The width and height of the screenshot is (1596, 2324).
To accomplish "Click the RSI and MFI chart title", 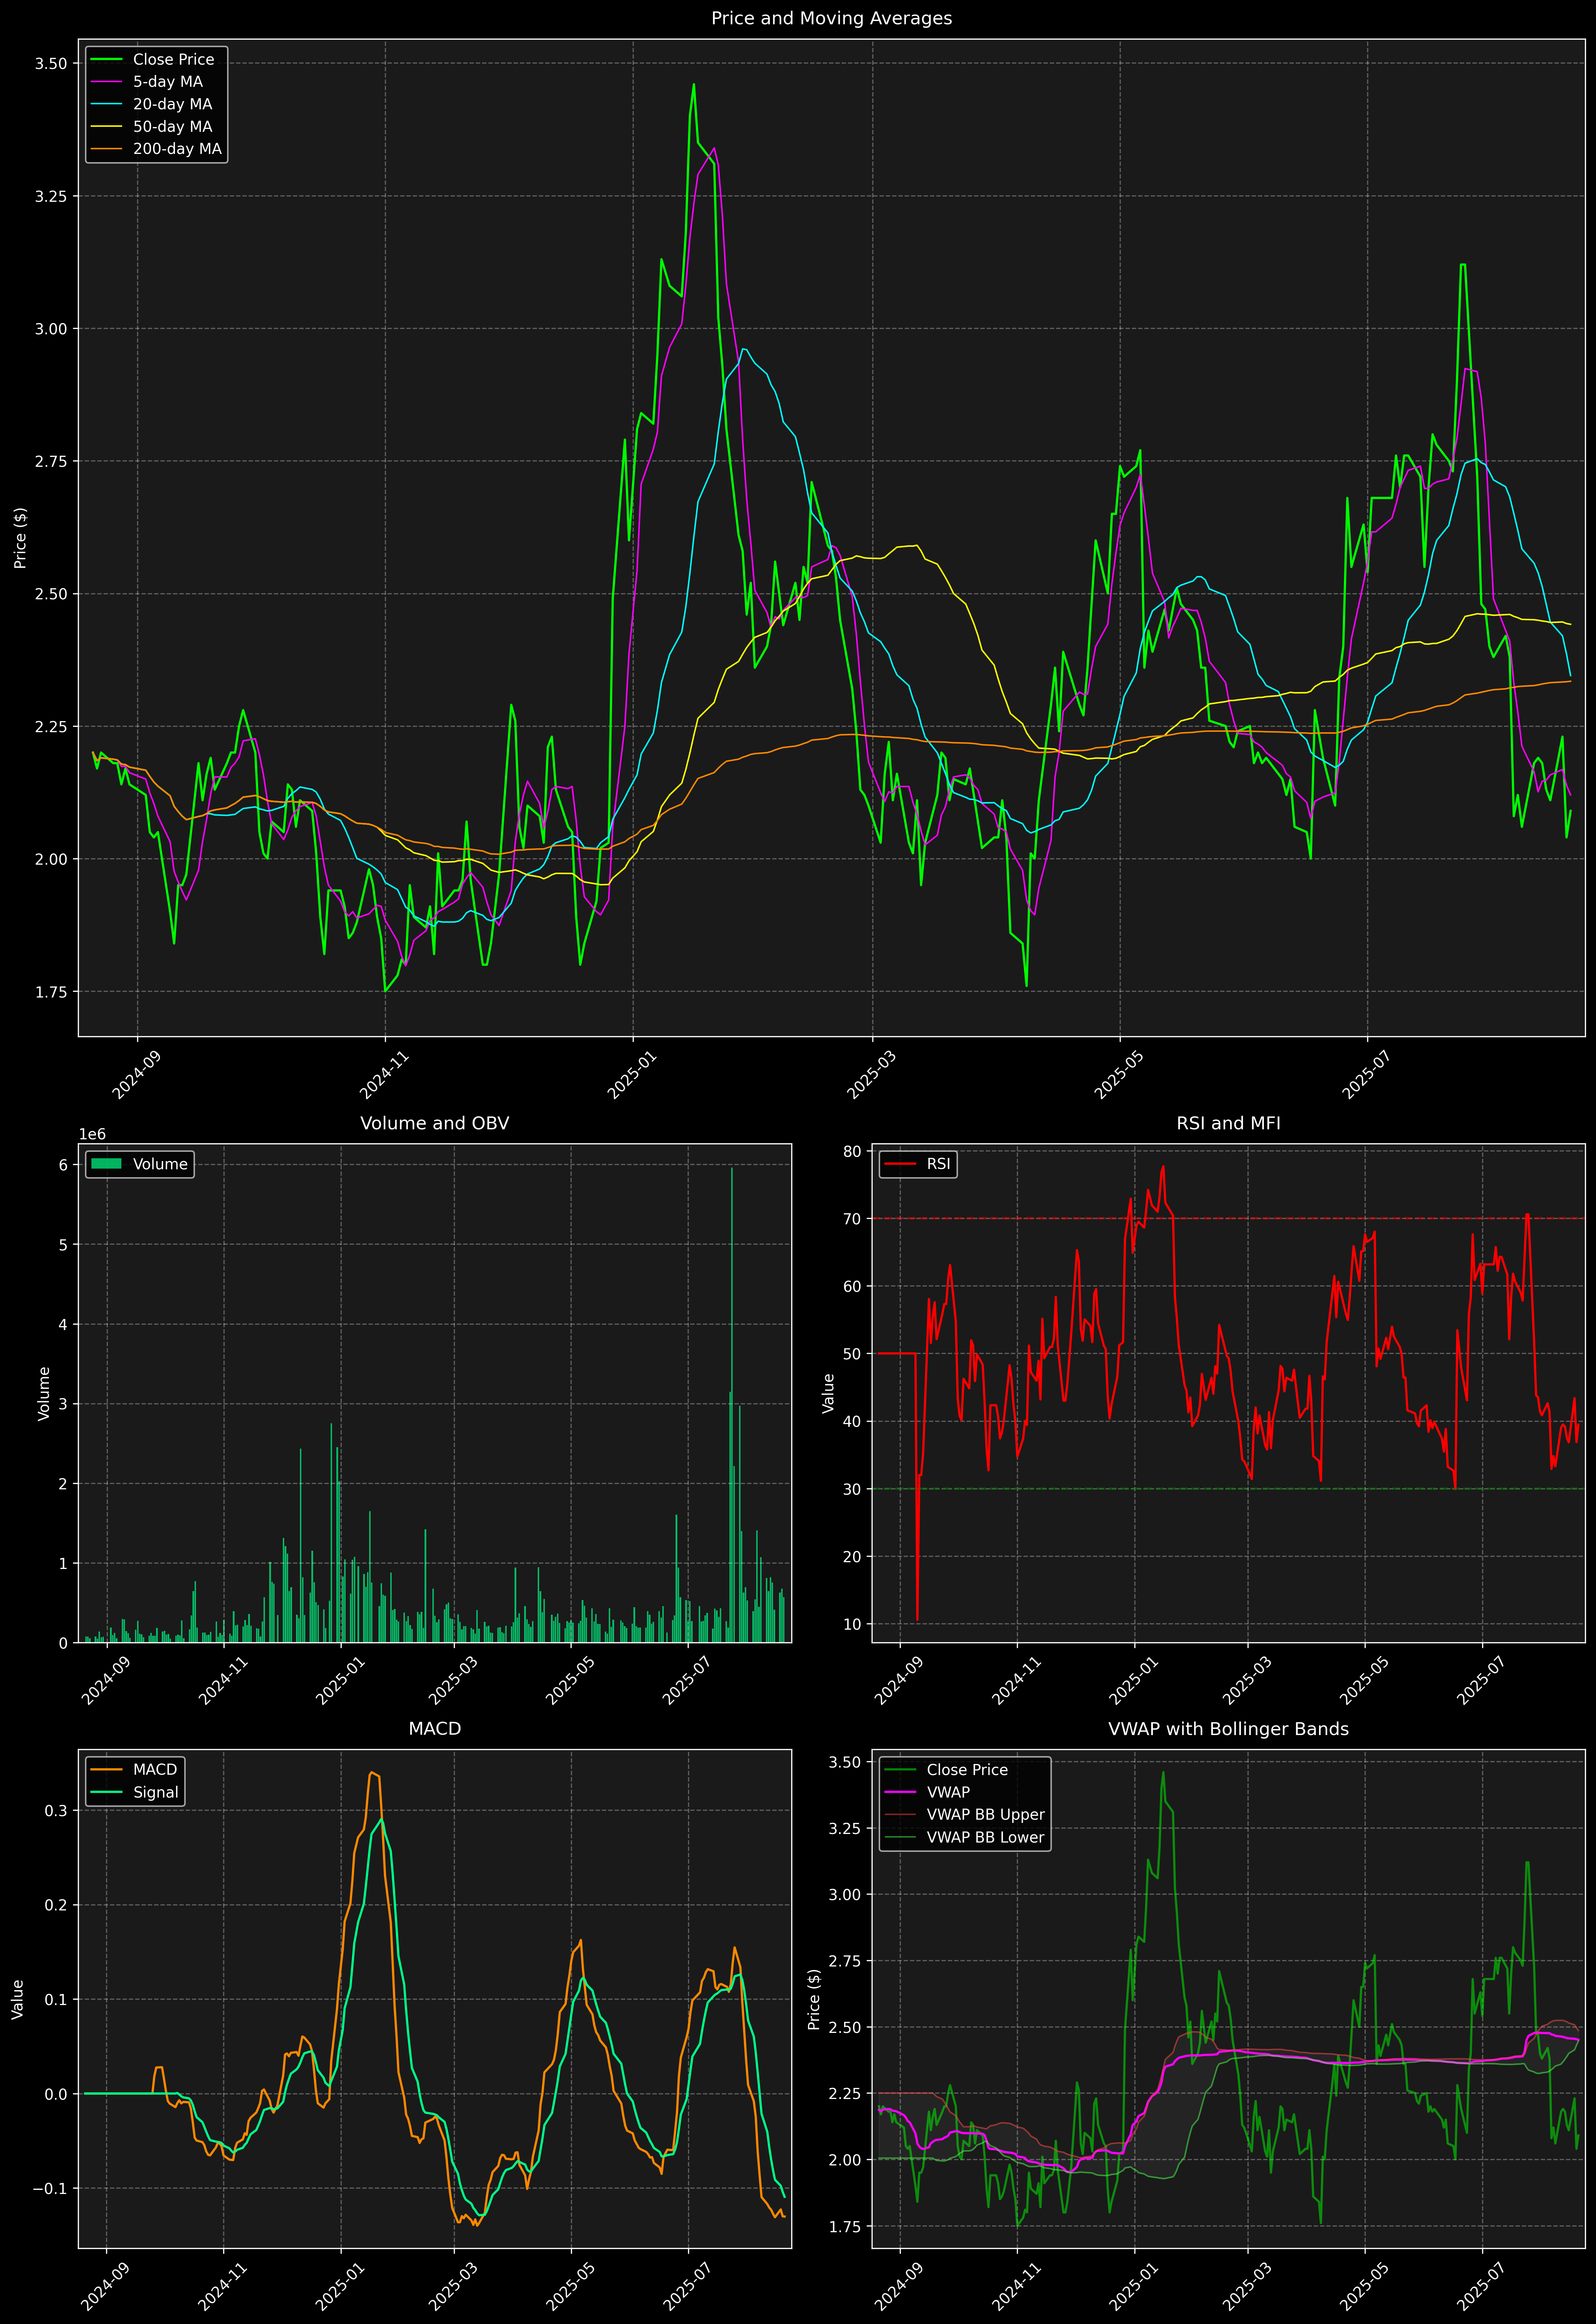I will pyautogui.click(x=1228, y=1123).
